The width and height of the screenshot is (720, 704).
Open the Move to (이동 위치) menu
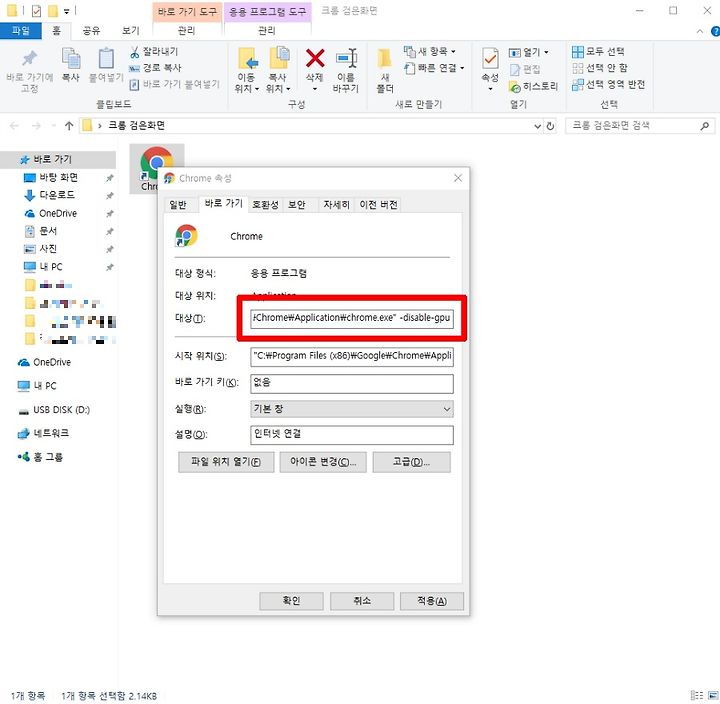click(x=247, y=70)
